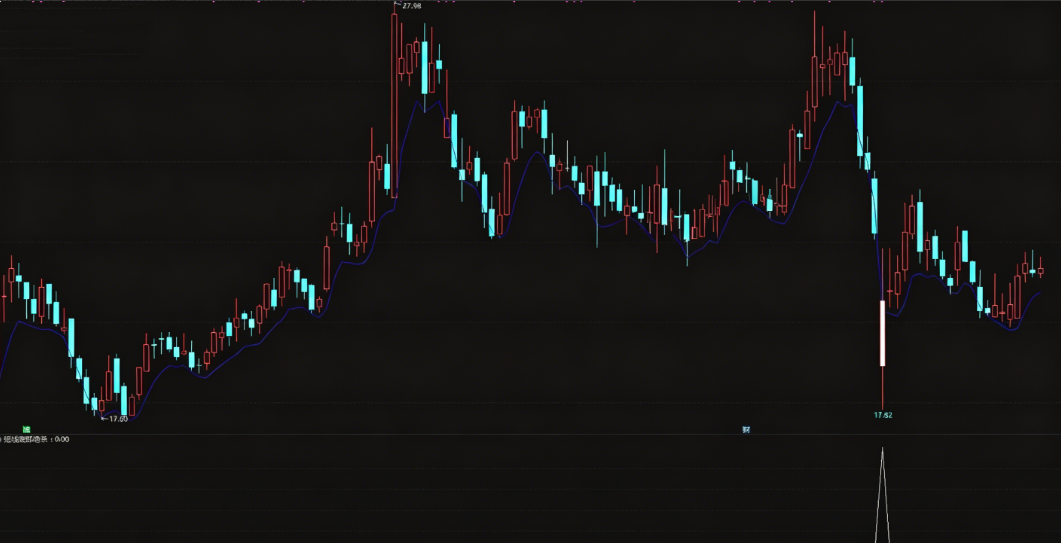This screenshot has width=1061, height=543.
Task: Click the small arrow beside the 17.60 label
Action: tap(104, 419)
